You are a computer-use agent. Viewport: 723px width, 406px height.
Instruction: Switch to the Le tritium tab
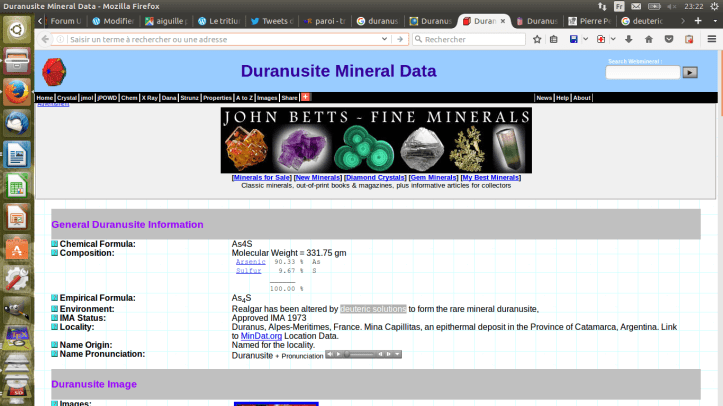219,21
